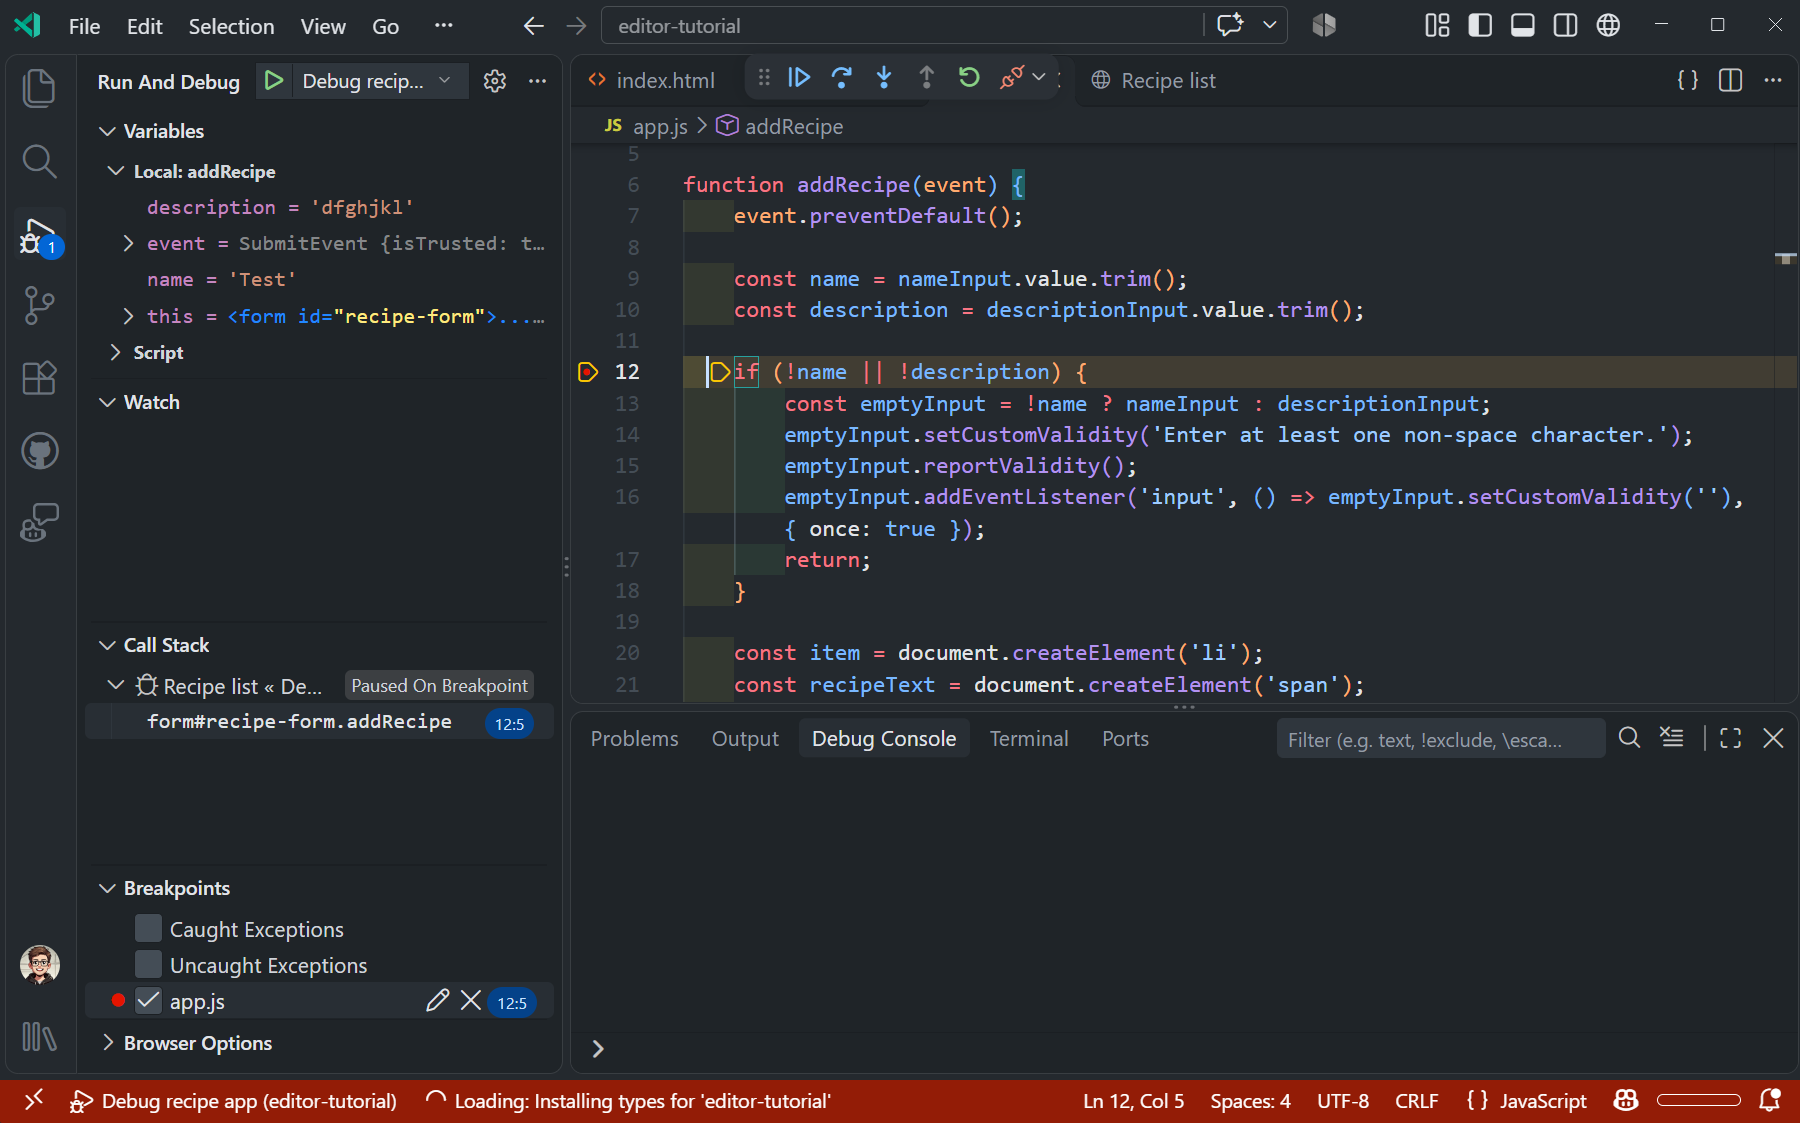Change indentation via Spaces: 4
This screenshot has height=1123, width=1800.
click(x=1250, y=1101)
